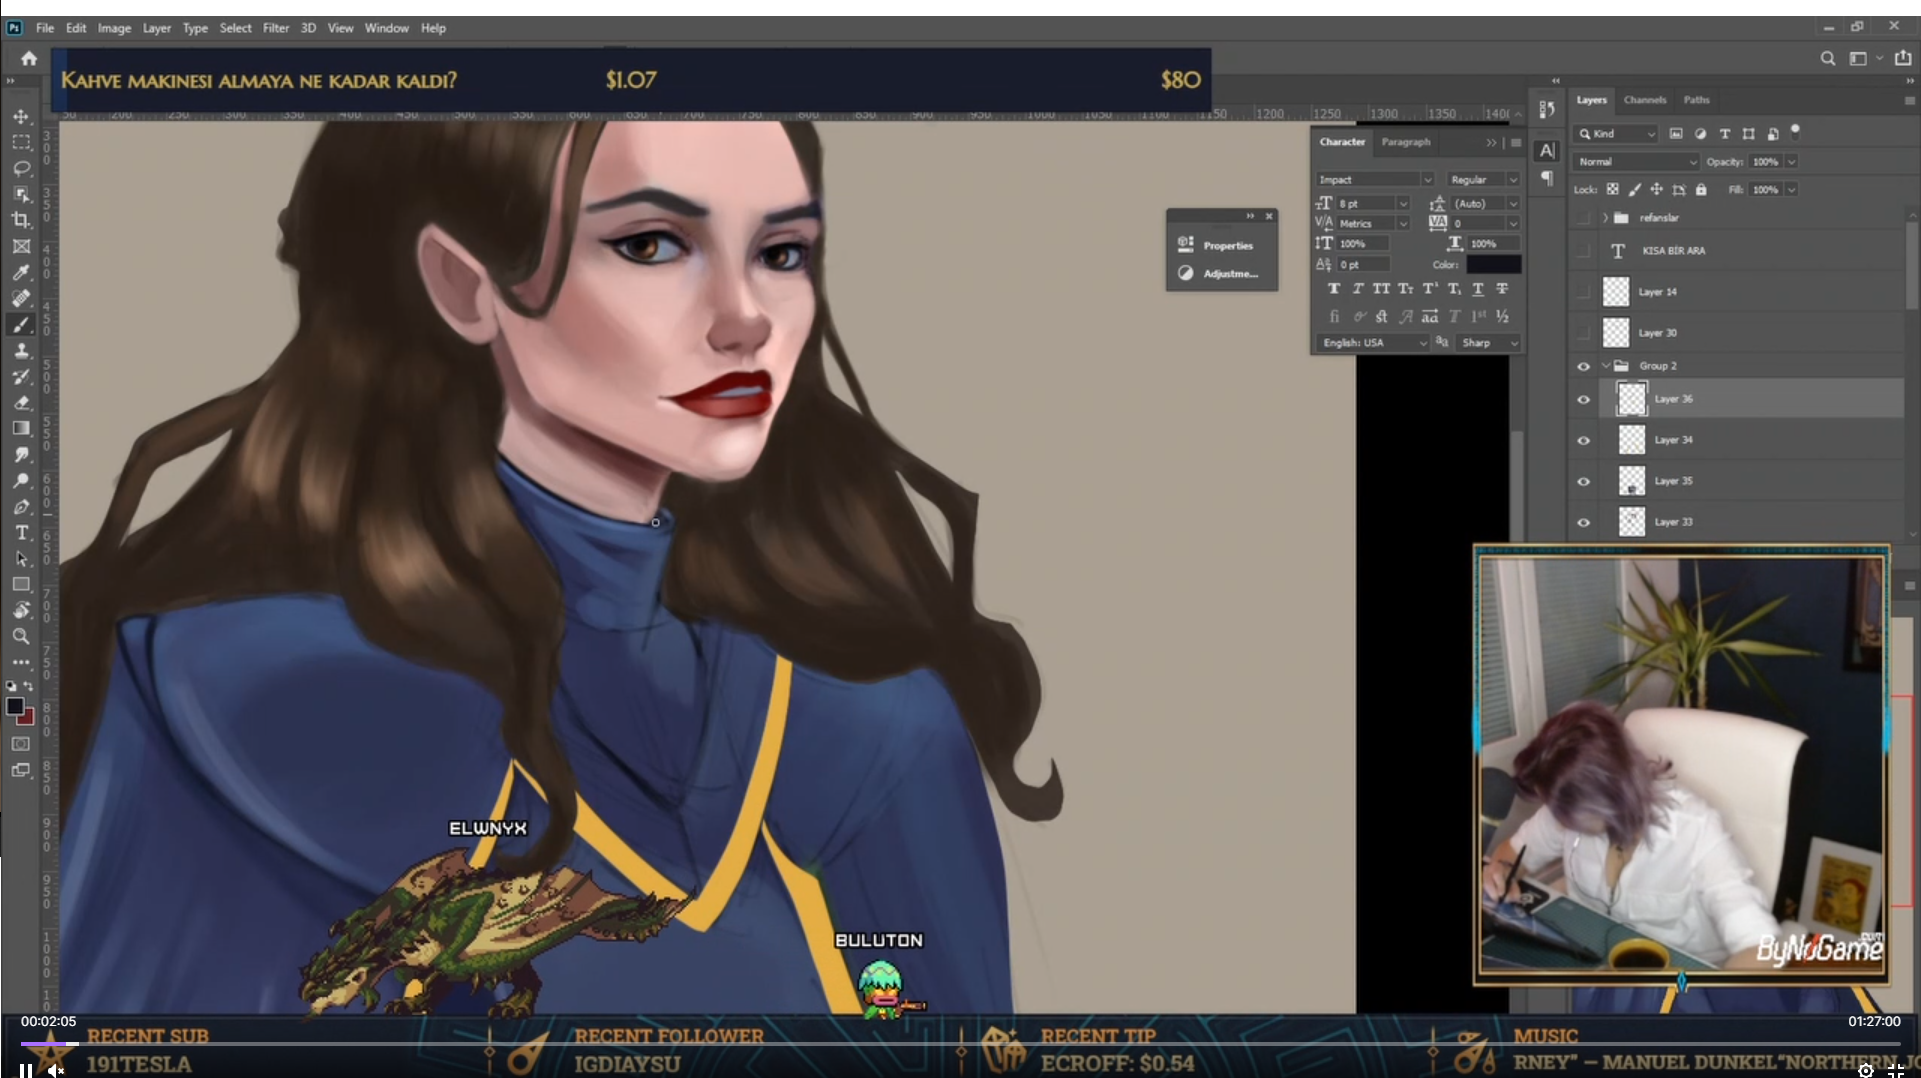This screenshot has width=1921, height=1078.
Task: Open the Impact font family dropdown
Action: pos(1375,180)
